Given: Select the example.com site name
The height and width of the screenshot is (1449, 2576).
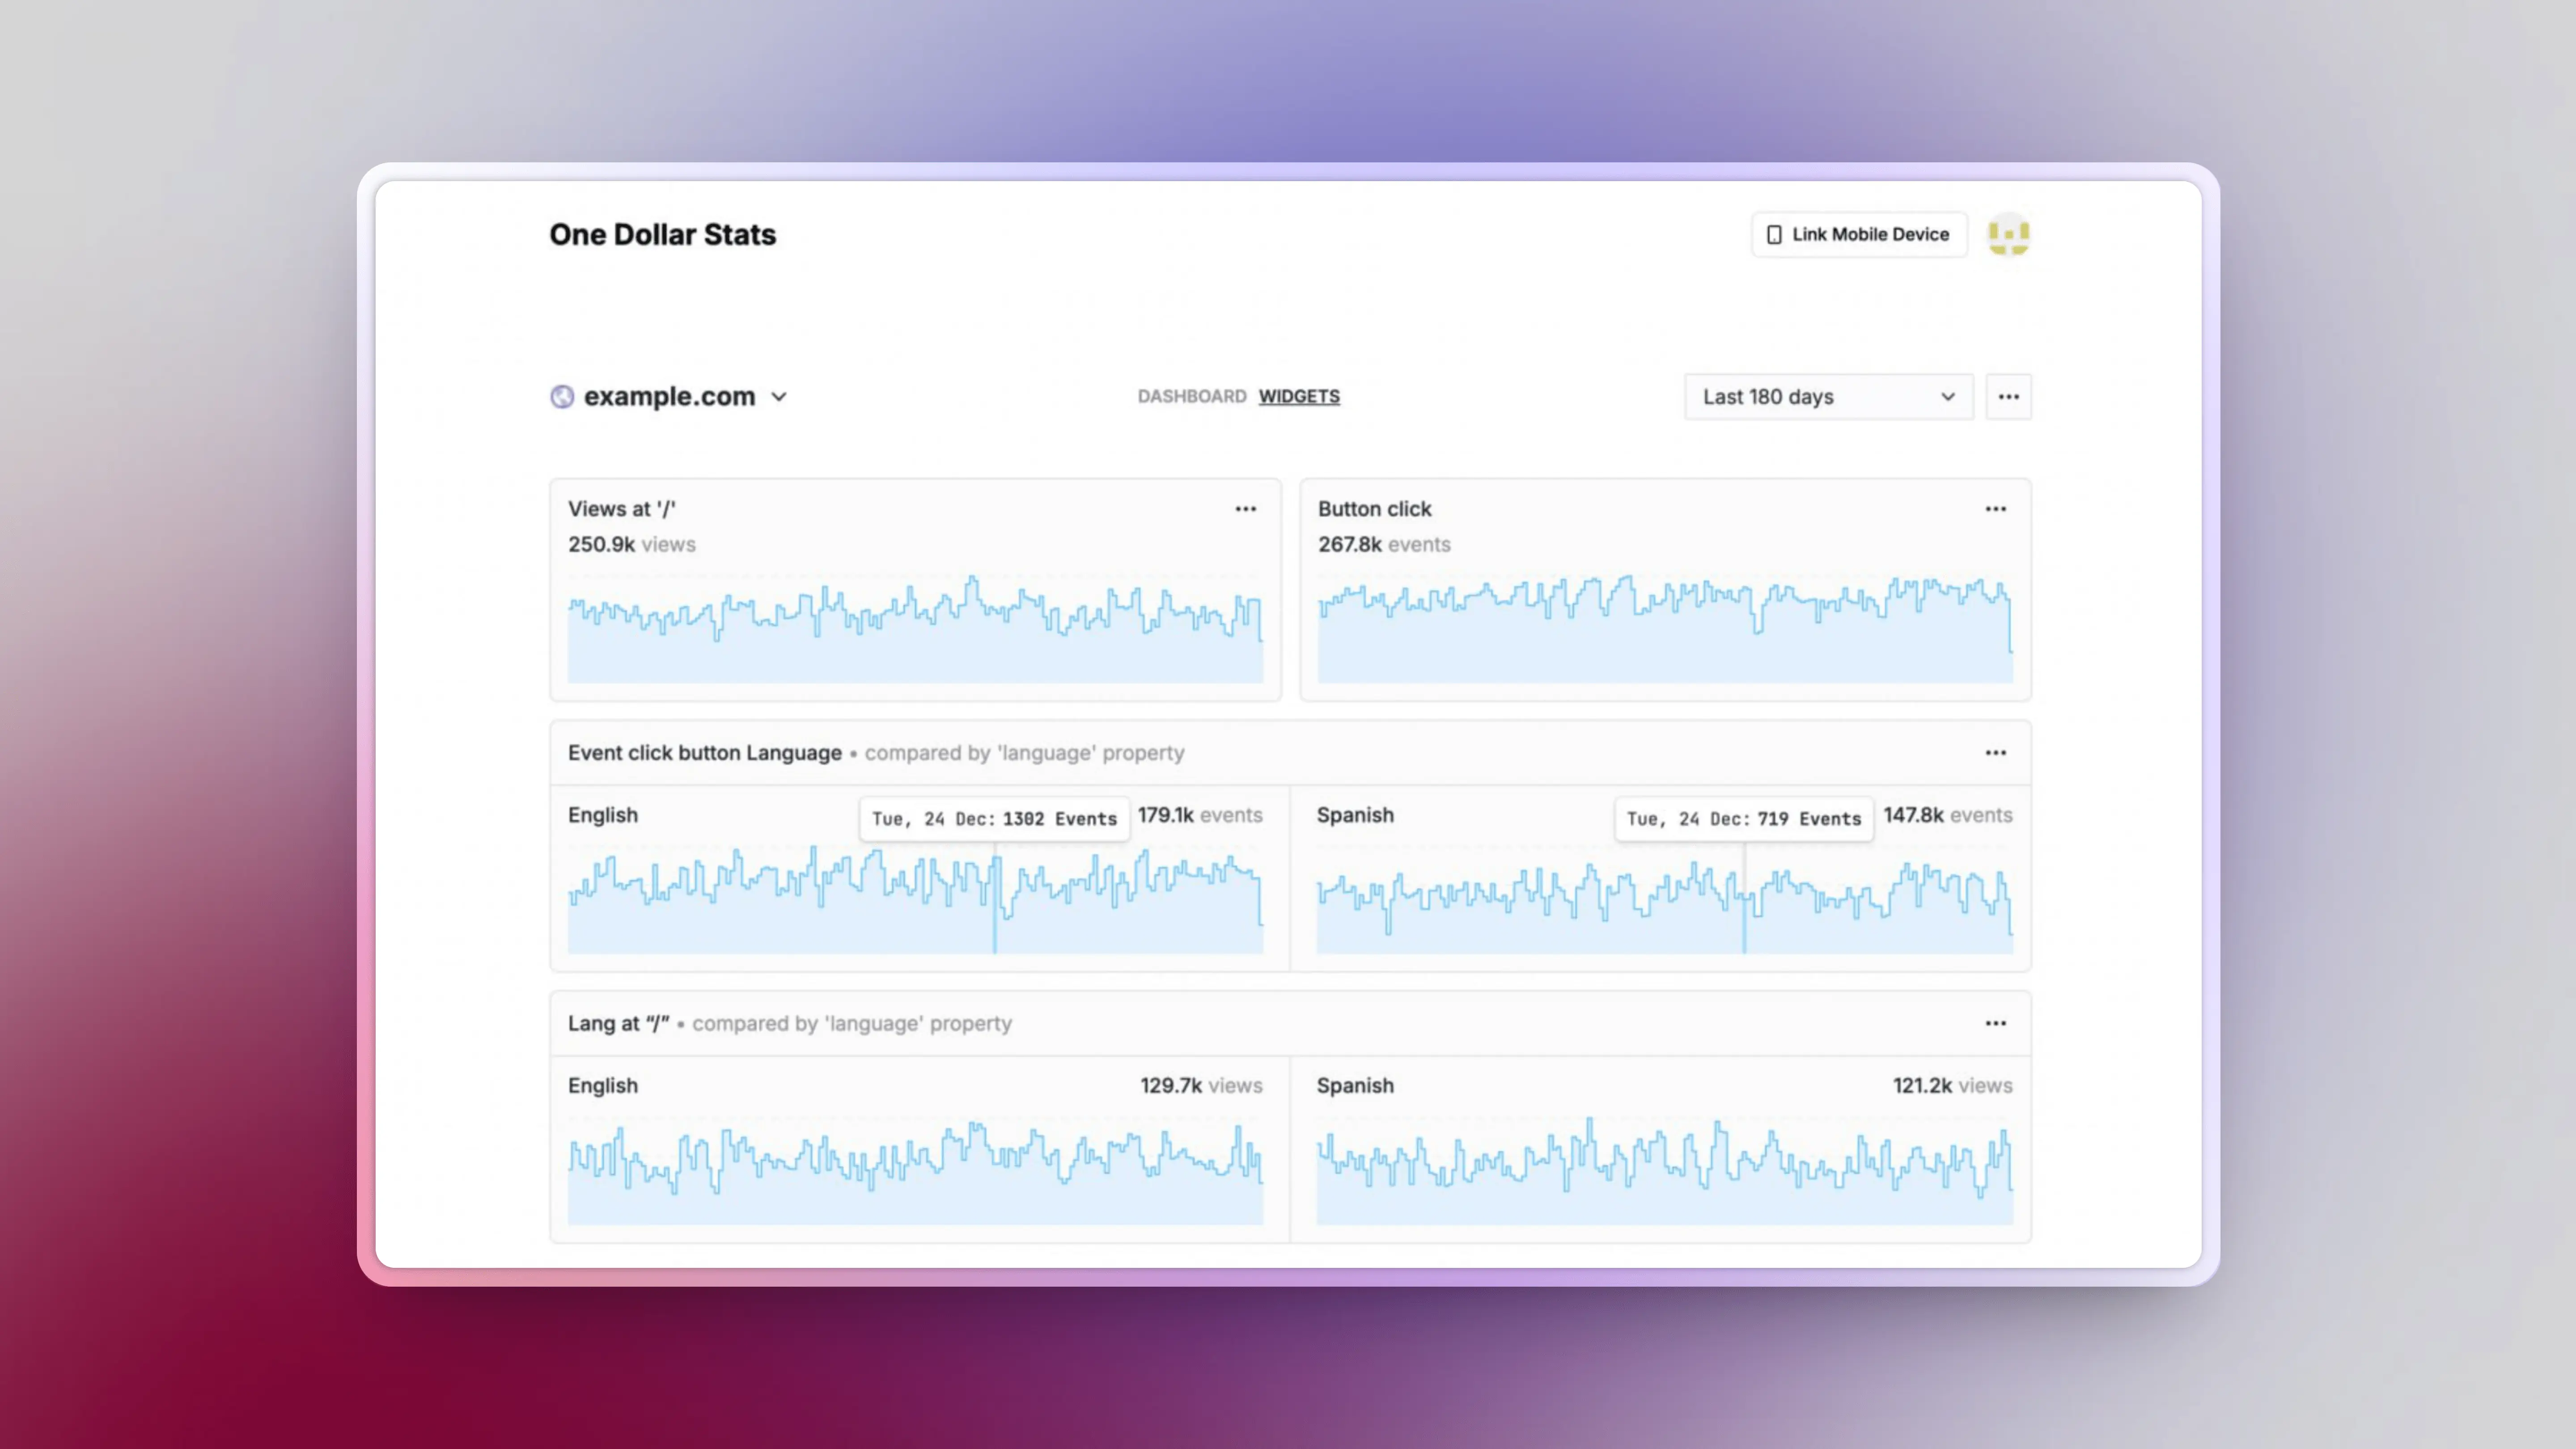Looking at the screenshot, I should (669, 397).
